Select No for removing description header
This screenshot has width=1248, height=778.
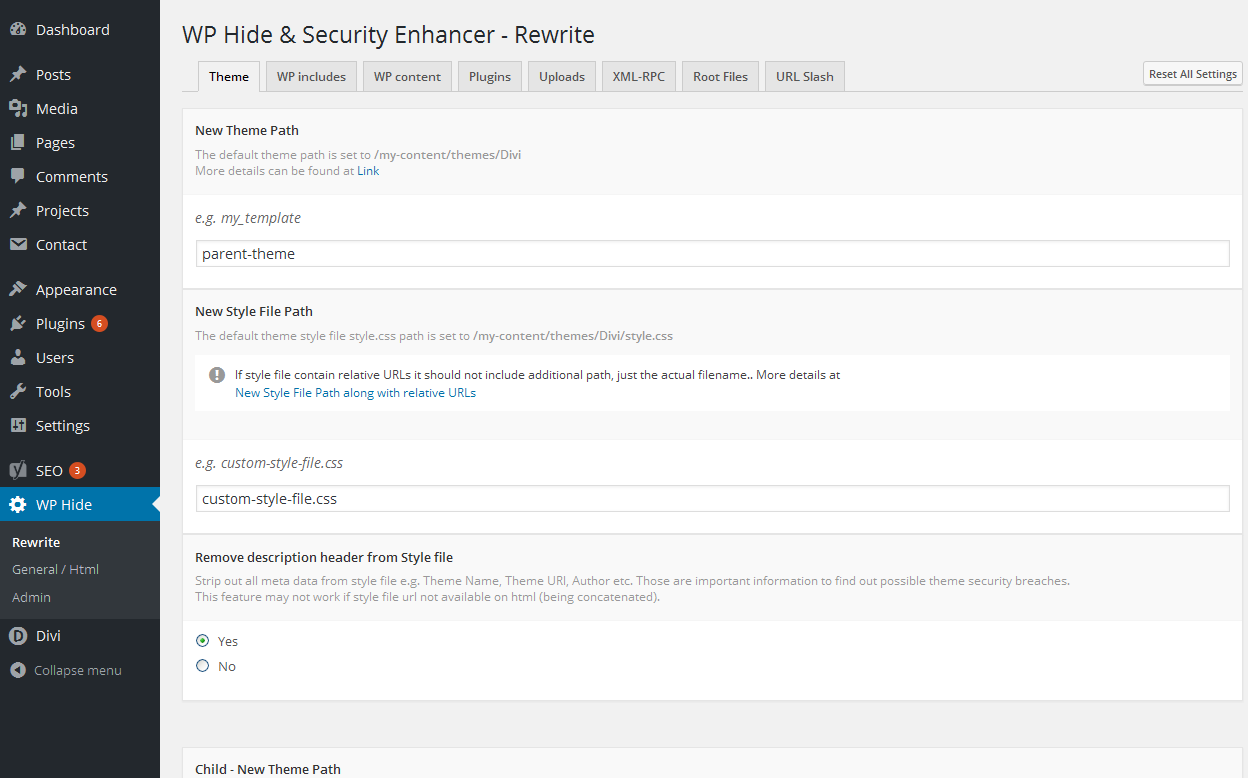coord(203,666)
